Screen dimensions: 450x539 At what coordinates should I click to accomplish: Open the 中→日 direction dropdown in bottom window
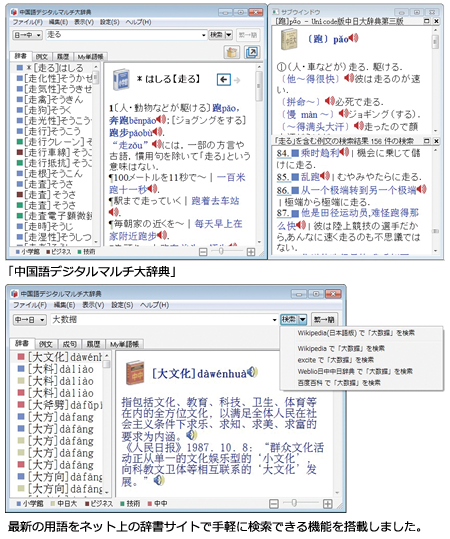[30, 320]
